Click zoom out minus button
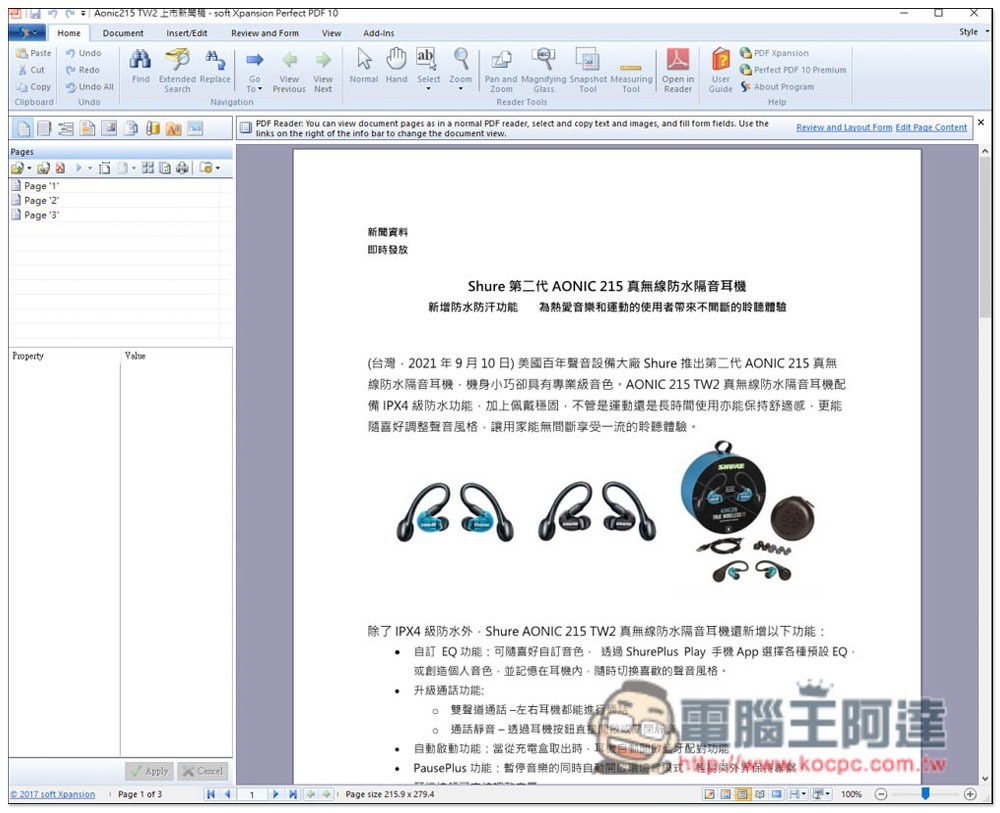Screen dimensions: 1000x813 (x=881, y=794)
